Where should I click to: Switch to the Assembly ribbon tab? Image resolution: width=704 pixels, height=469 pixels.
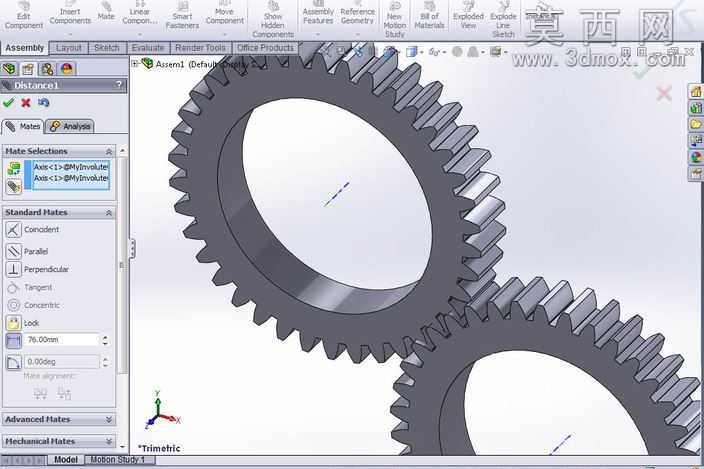coord(24,48)
